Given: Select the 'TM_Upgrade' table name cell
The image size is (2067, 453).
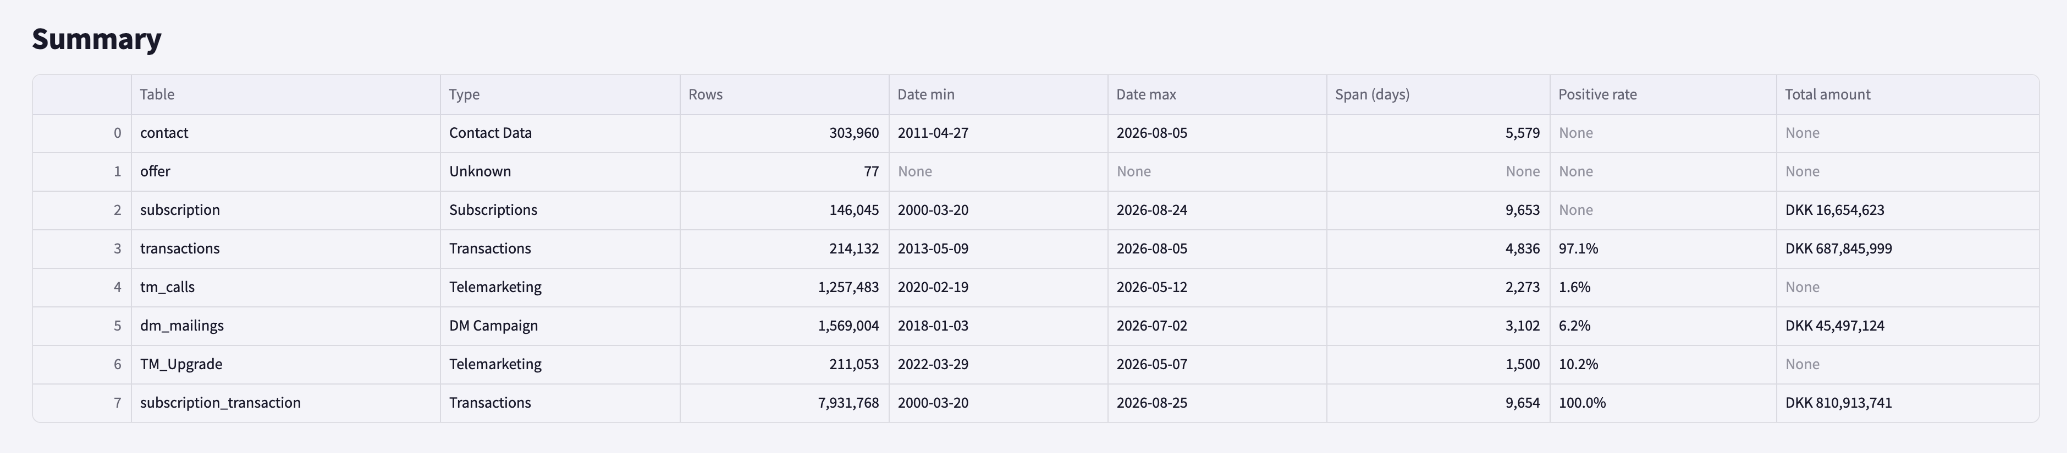Looking at the screenshot, I should coord(286,364).
